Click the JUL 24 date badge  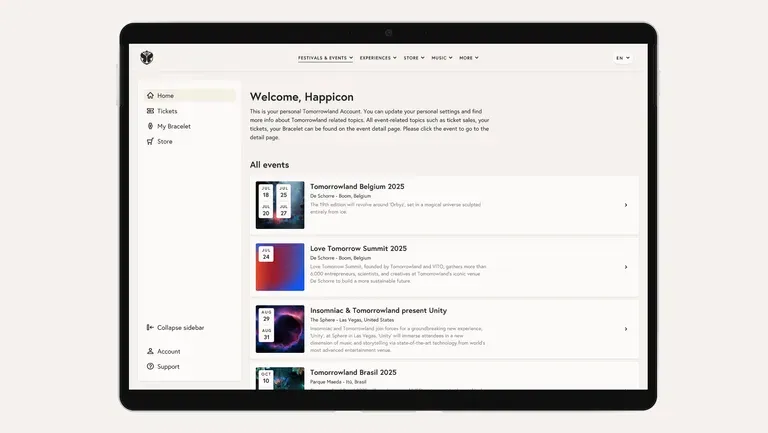266,254
